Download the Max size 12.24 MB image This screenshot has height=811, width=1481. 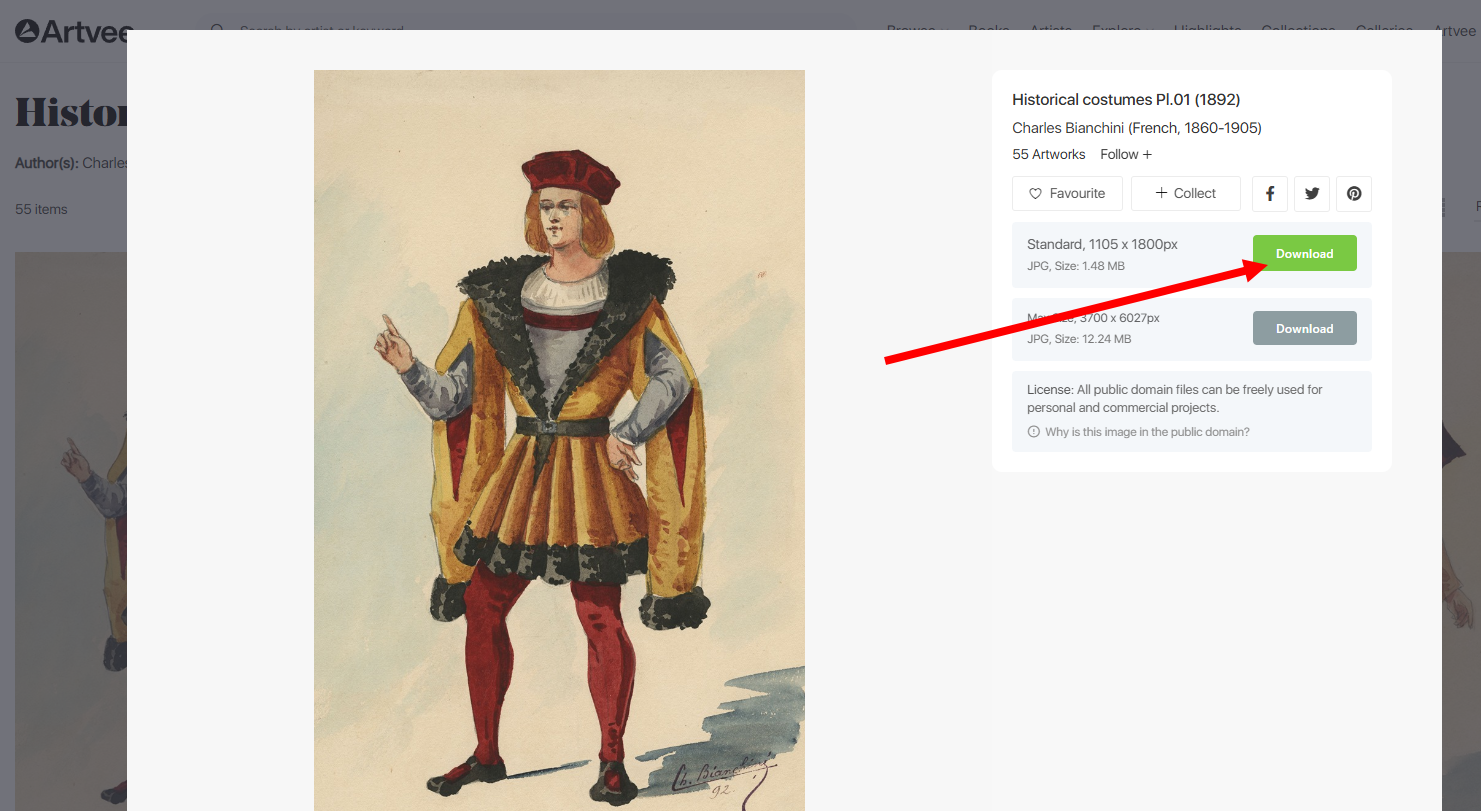coord(1305,328)
